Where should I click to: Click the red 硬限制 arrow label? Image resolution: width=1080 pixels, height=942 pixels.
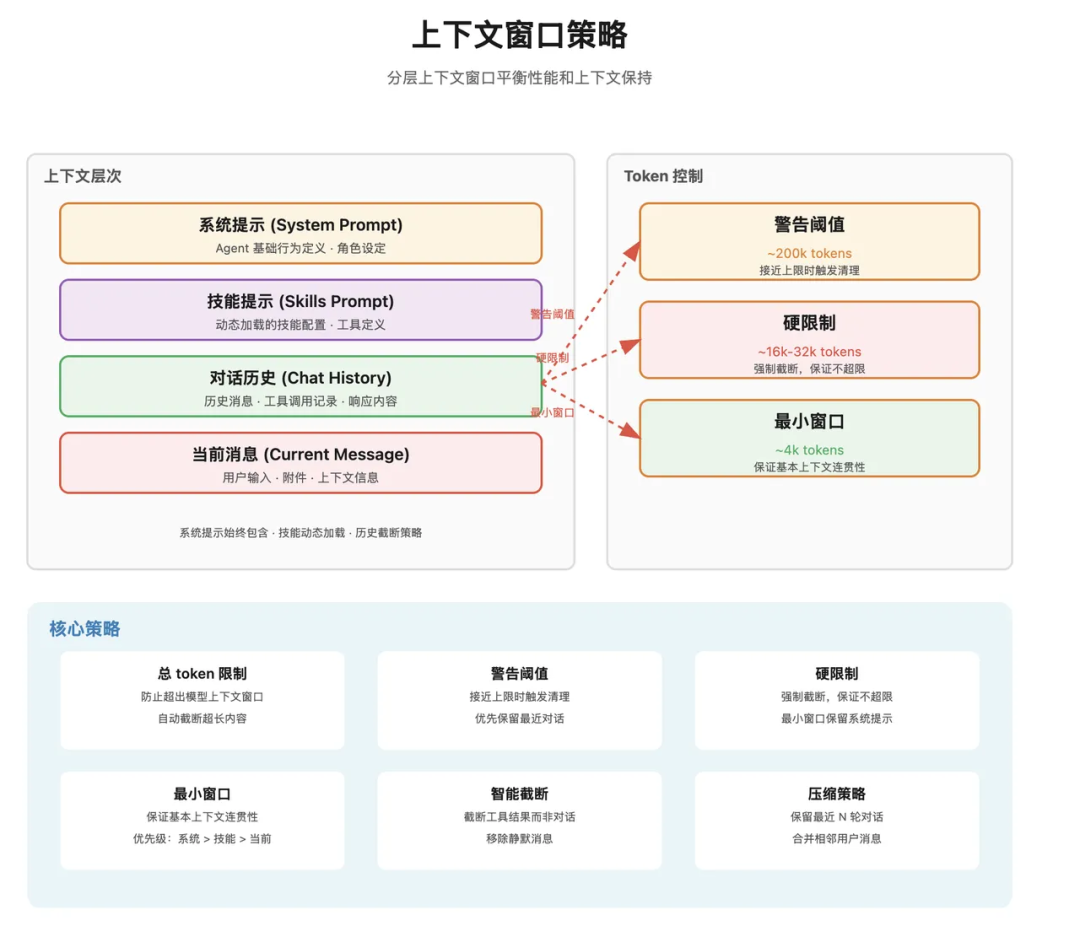tap(551, 357)
